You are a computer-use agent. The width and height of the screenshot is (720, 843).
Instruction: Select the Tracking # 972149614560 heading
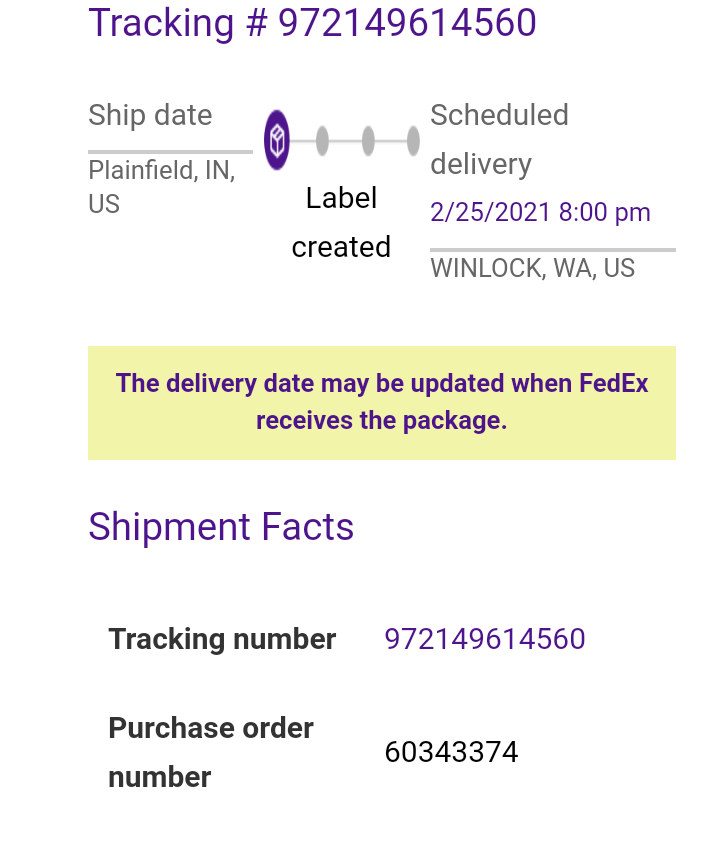[x=312, y=23]
